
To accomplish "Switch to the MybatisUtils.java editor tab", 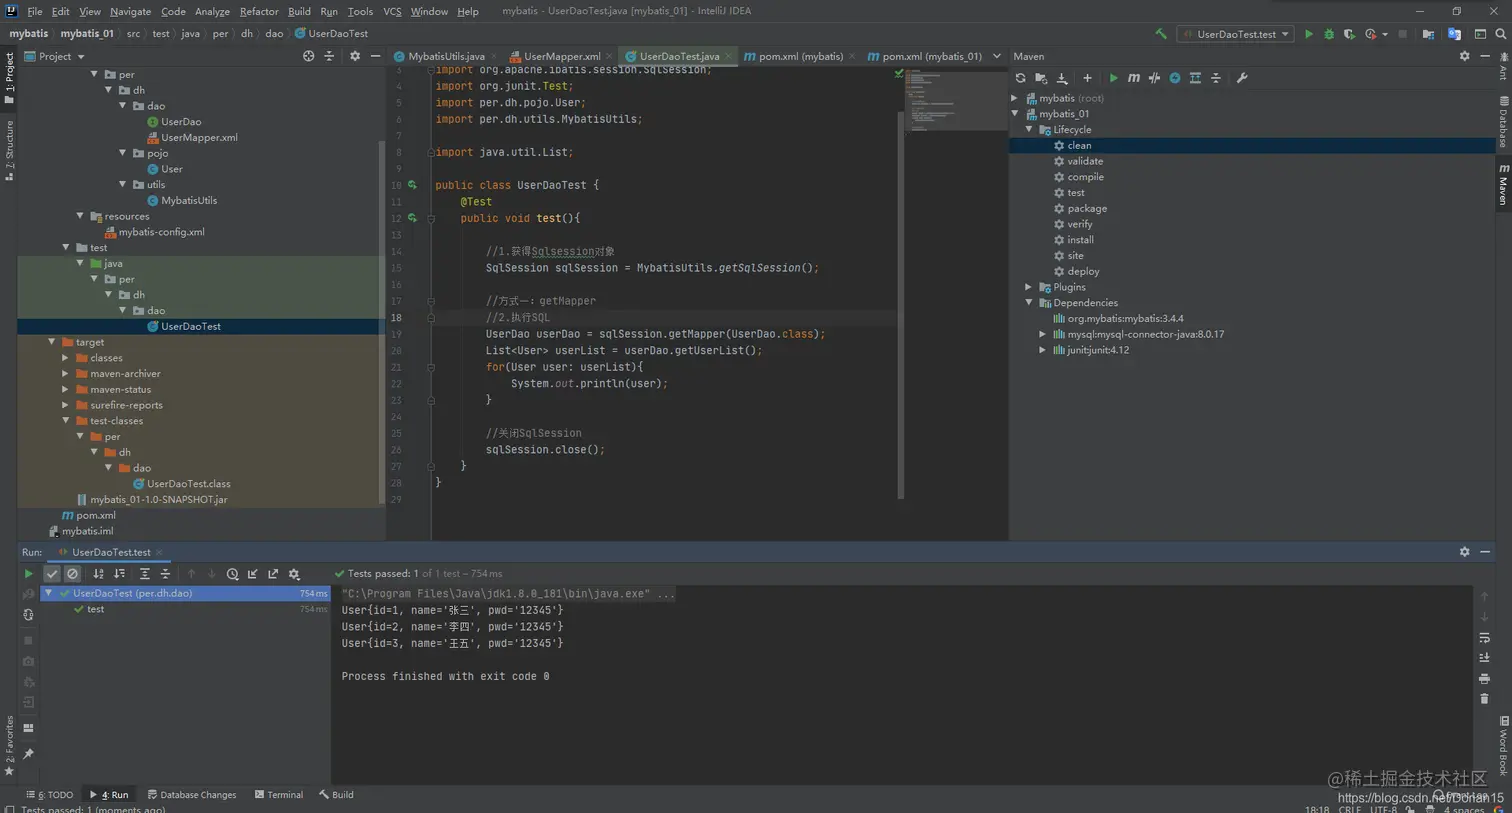I will 446,56.
